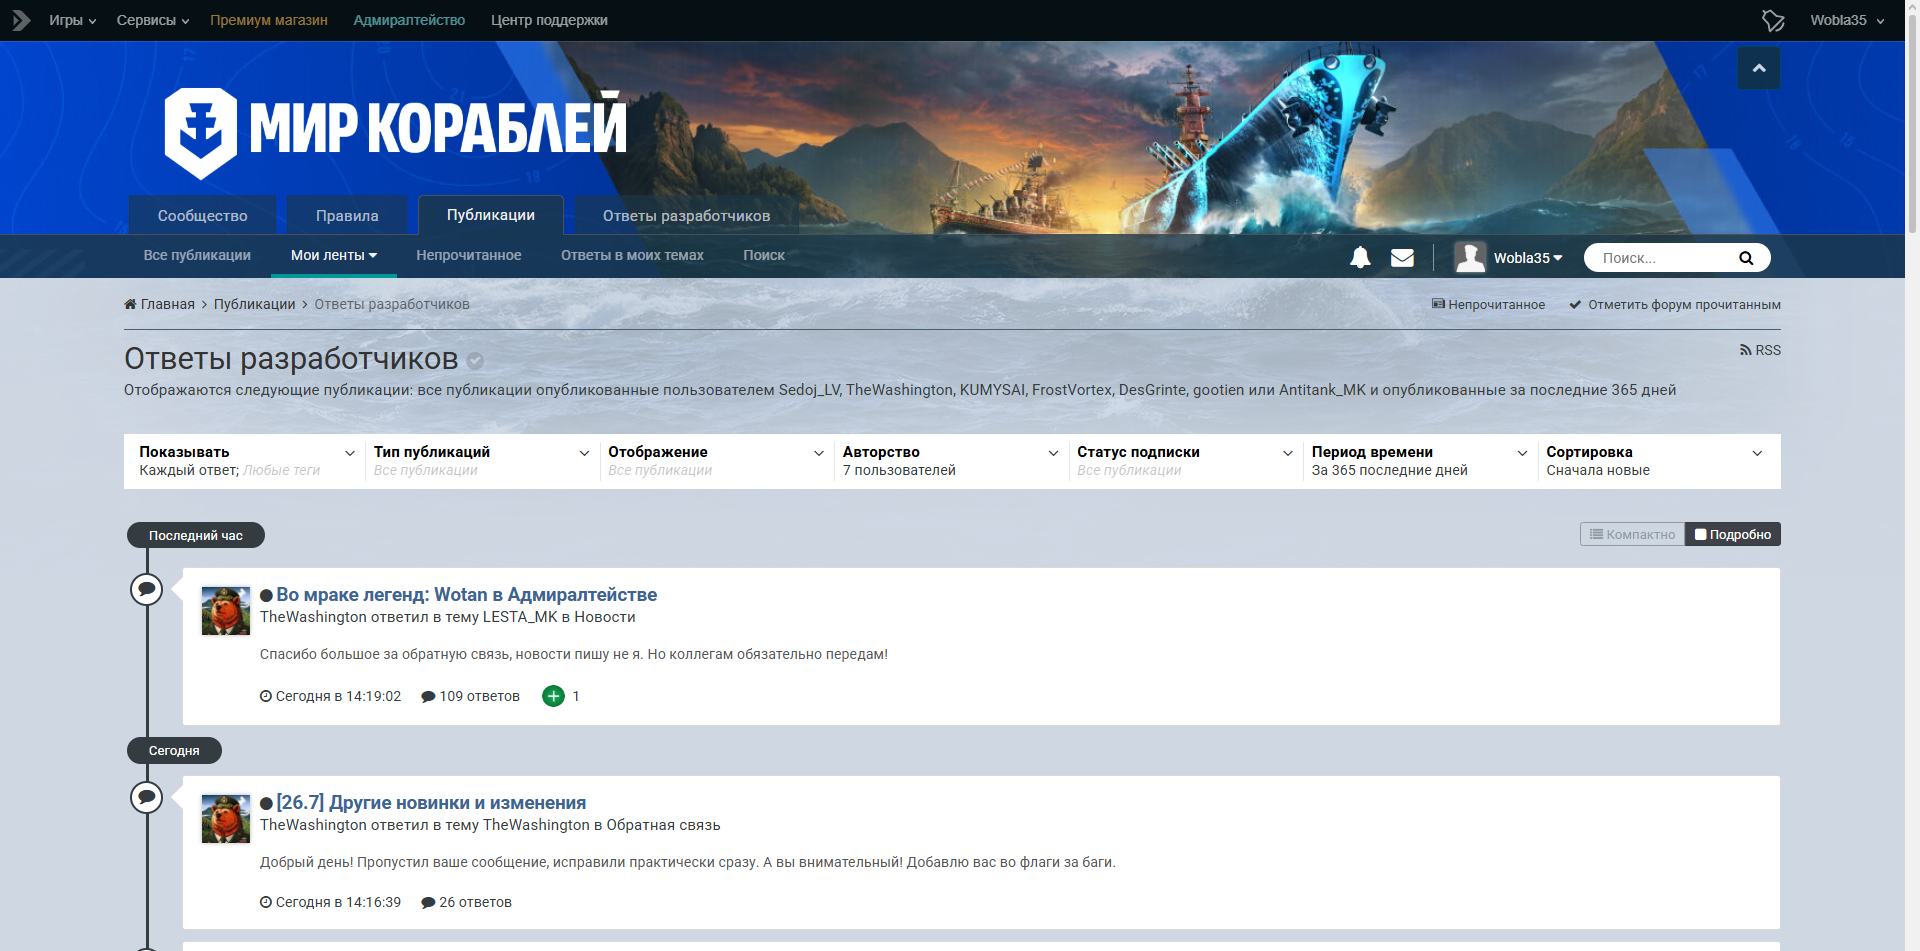Click the Публикации breadcrumb link
Viewport: 1920px width, 951px height.
(254, 304)
